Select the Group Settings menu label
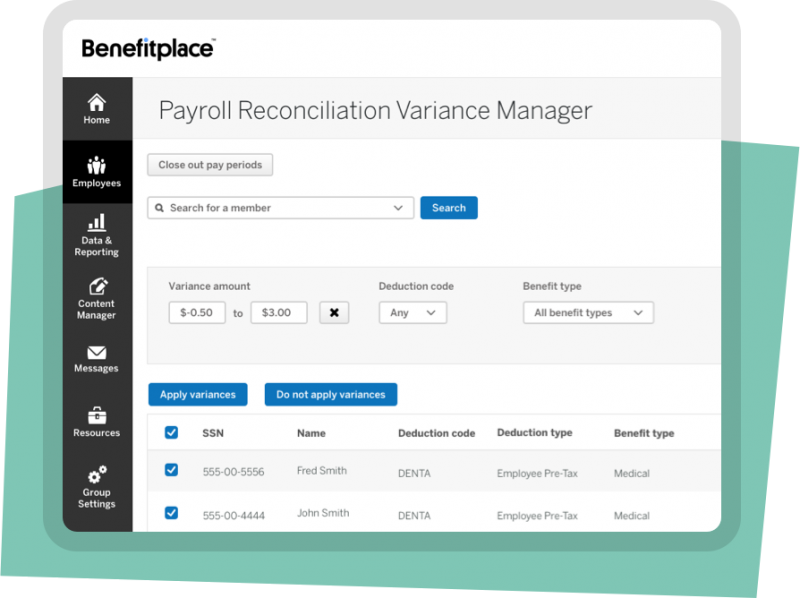The width and height of the screenshot is (800, 598). tap(96, 498)
